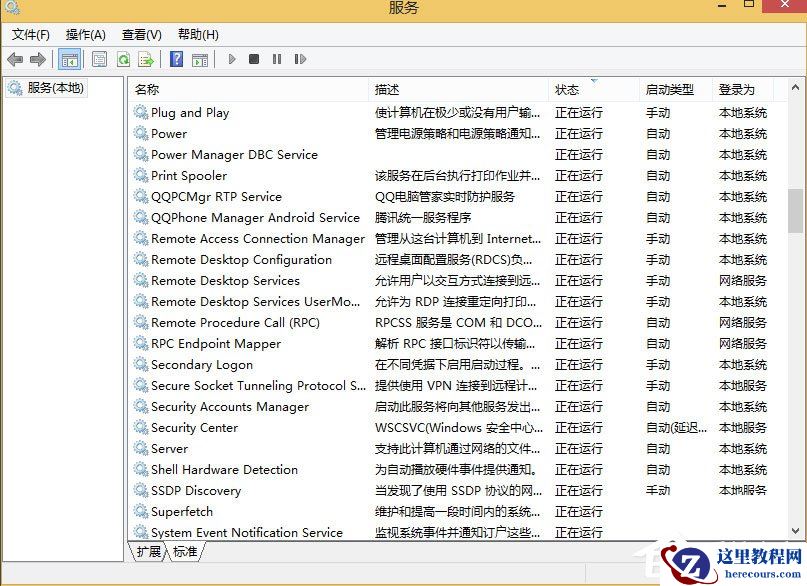Viewport: 807px width, 586px height.
Task: Open the 操作(A) menu
Action: 86,34
